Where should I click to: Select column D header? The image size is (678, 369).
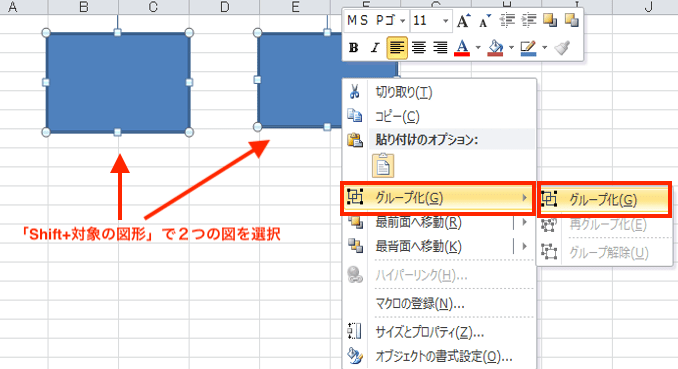[224, 6]
